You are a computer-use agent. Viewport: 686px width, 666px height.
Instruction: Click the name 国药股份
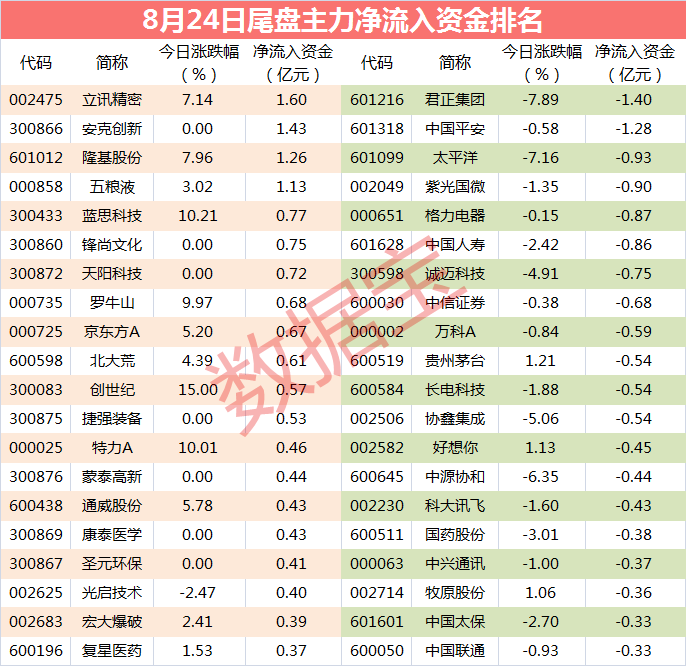(x=455, y=535)
